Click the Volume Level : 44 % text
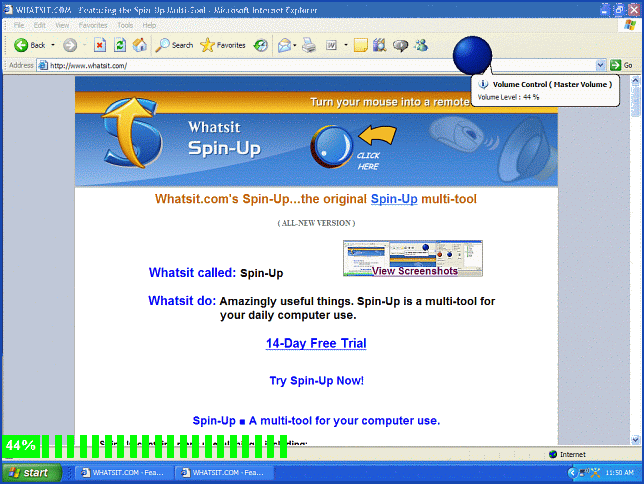 coord(508,97)
